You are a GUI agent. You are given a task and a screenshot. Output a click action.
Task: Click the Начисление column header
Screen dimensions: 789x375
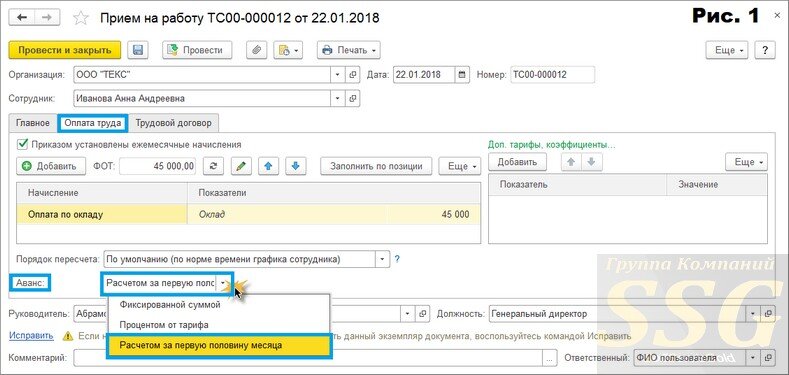(102, 193)
